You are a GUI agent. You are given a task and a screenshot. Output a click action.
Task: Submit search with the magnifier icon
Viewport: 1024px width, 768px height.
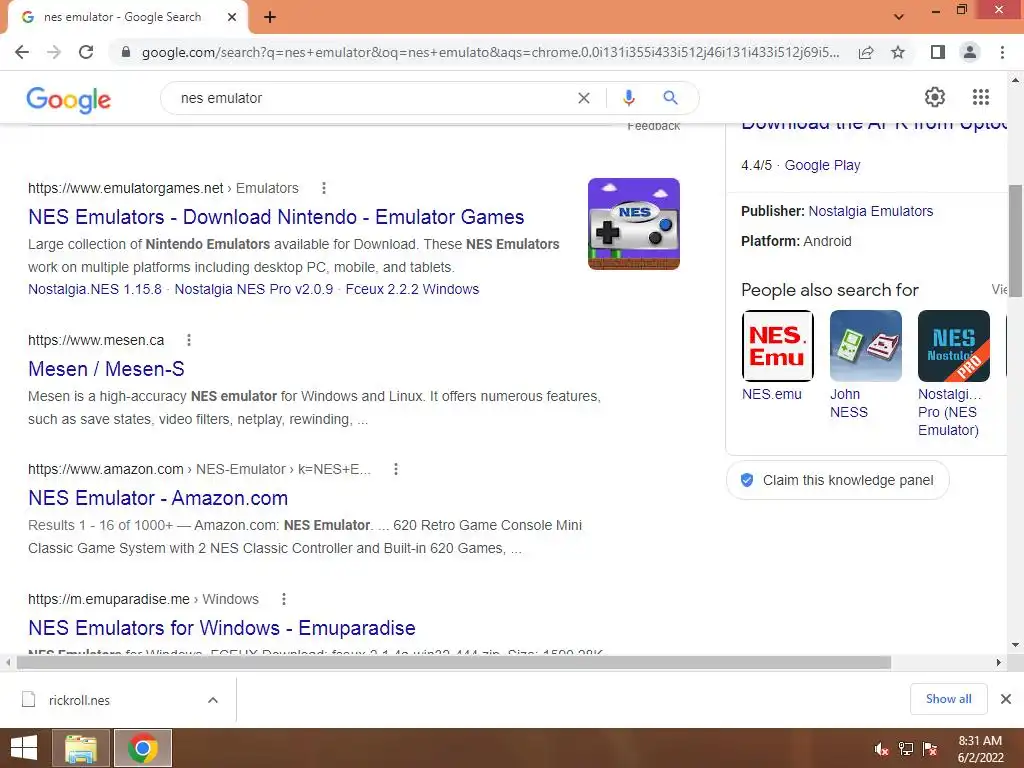click(670, 98)
